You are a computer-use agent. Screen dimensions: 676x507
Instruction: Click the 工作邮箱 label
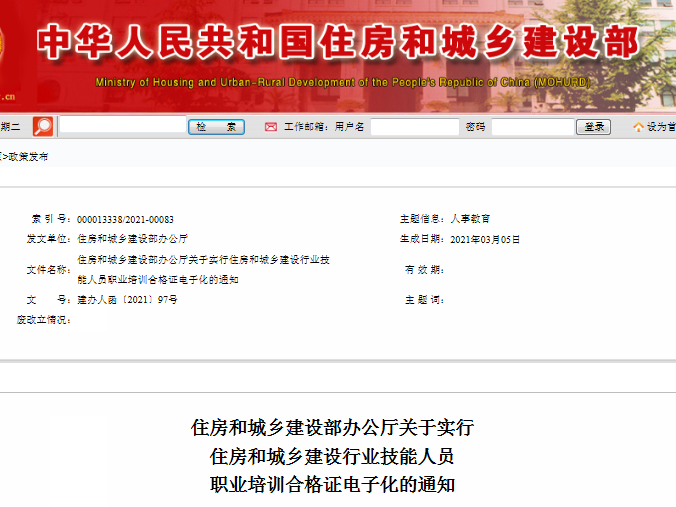pyautogui.click(x=306, y=127)
